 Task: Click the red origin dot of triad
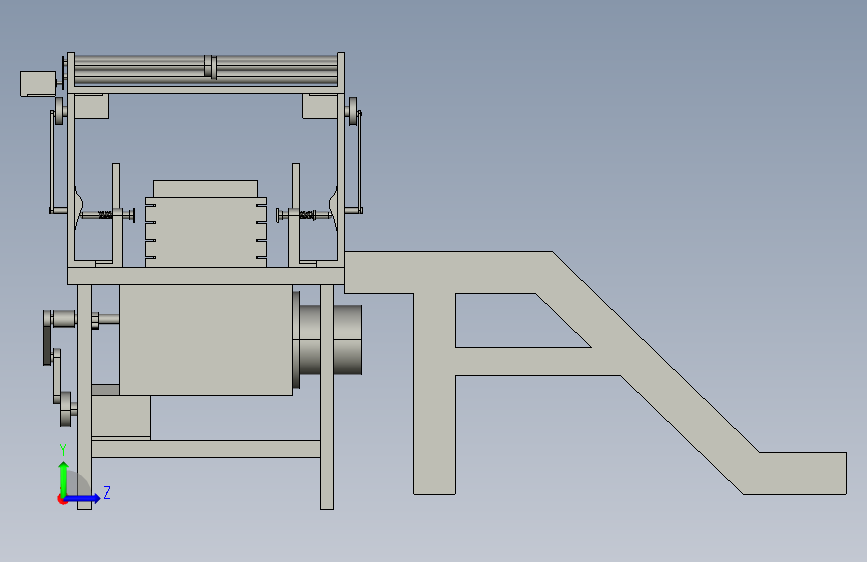tap(61, 499)
